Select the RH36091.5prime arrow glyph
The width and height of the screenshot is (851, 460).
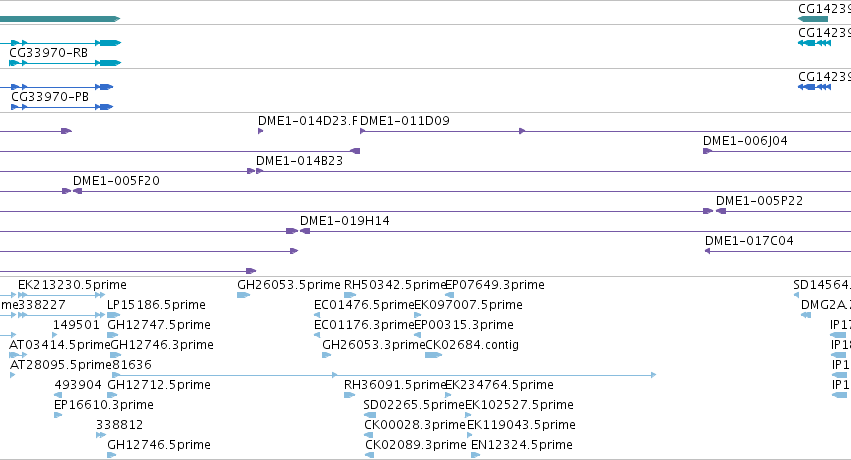coord(349,395)
